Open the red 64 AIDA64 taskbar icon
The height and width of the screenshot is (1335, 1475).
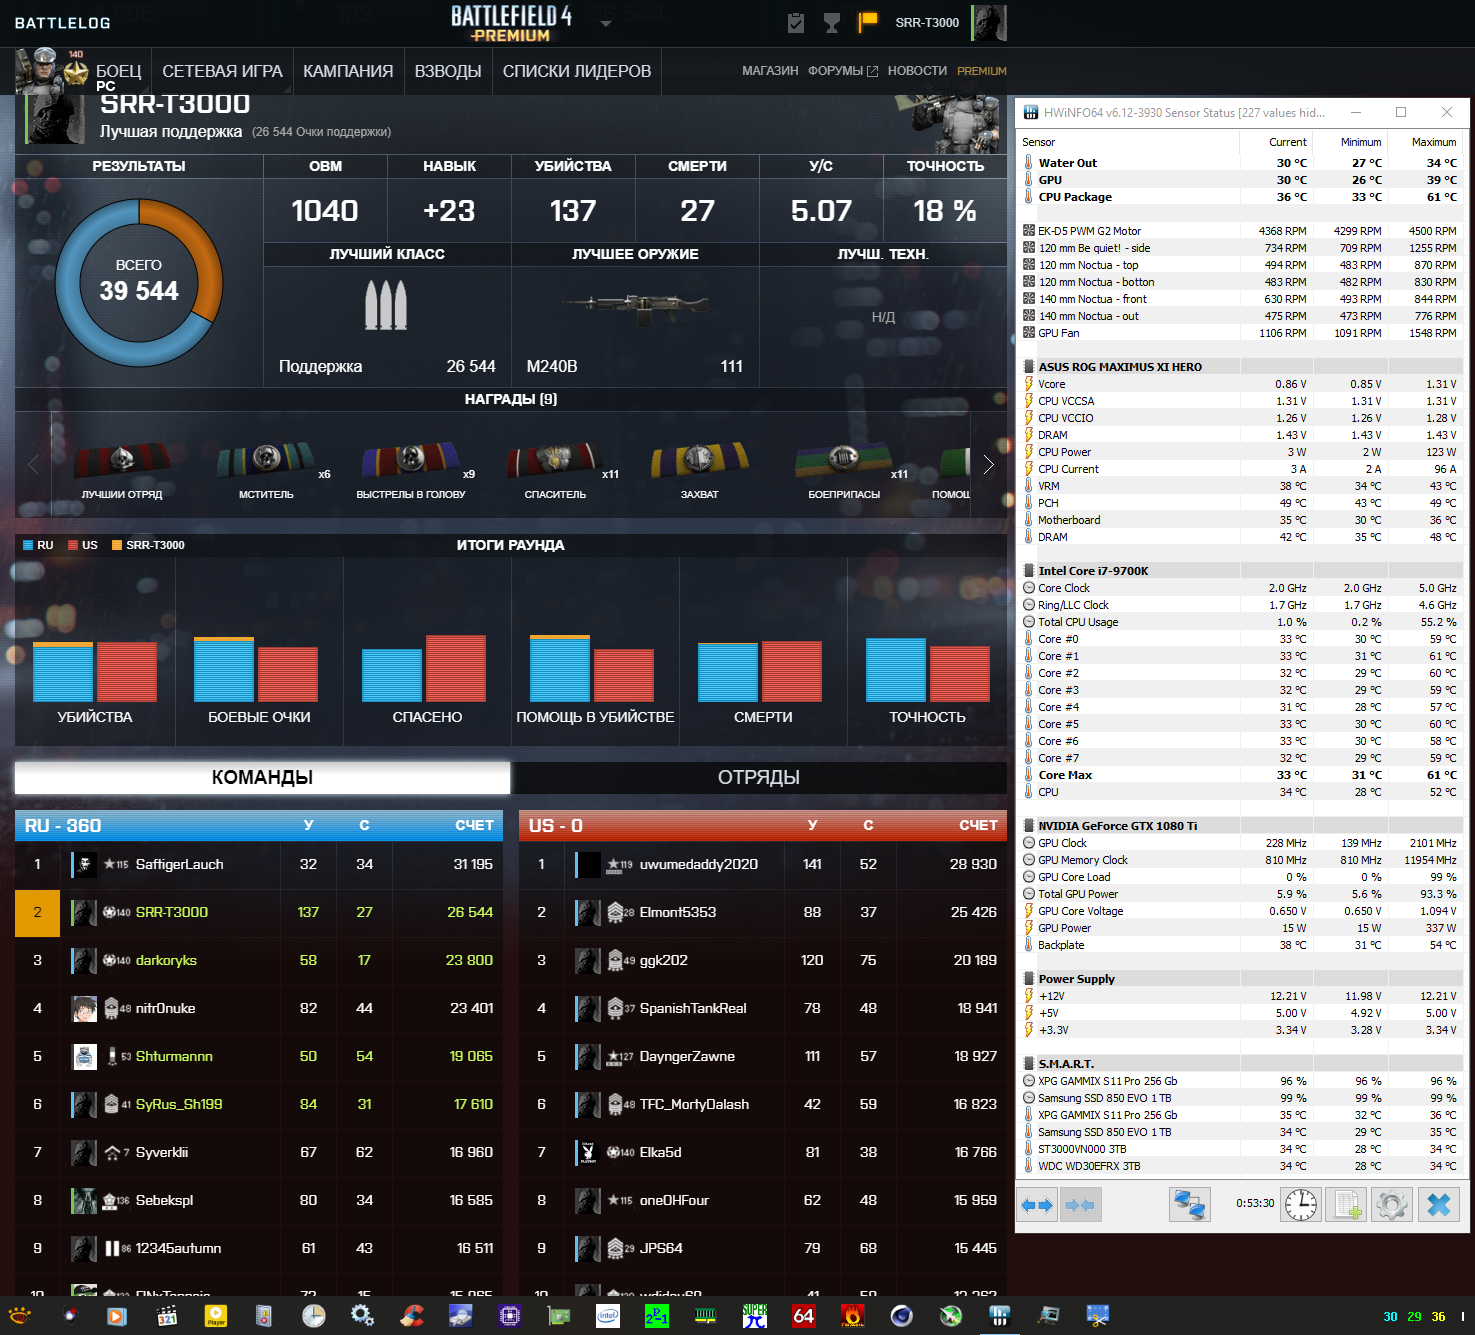[x=804, y=1315]
